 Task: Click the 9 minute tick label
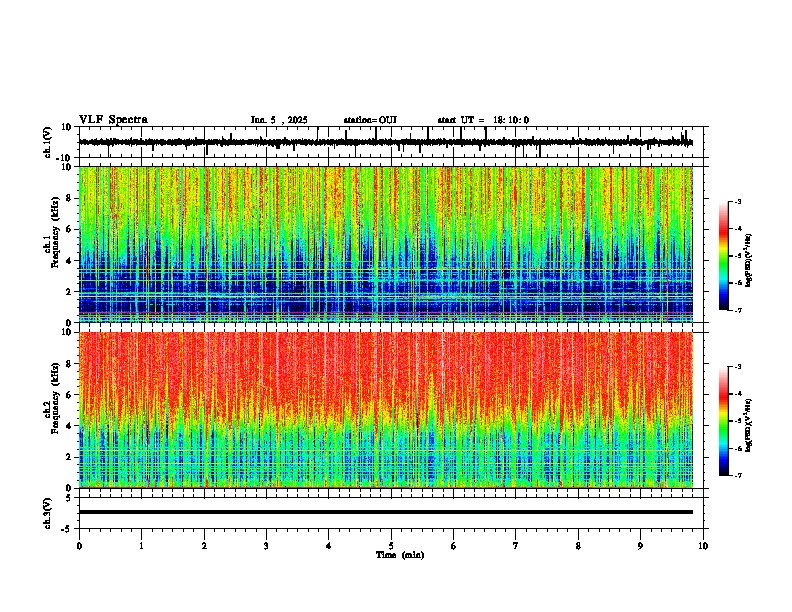pyautogui.click(x=640, y=546)
